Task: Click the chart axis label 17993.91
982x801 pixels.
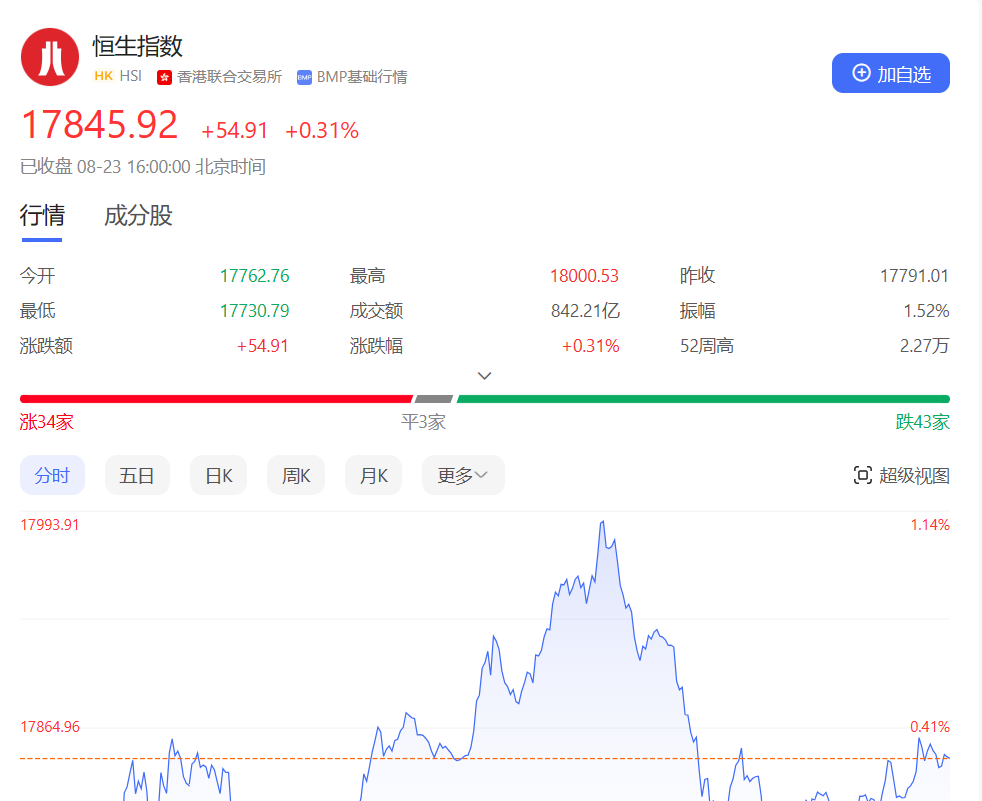Action: point(50,525)
